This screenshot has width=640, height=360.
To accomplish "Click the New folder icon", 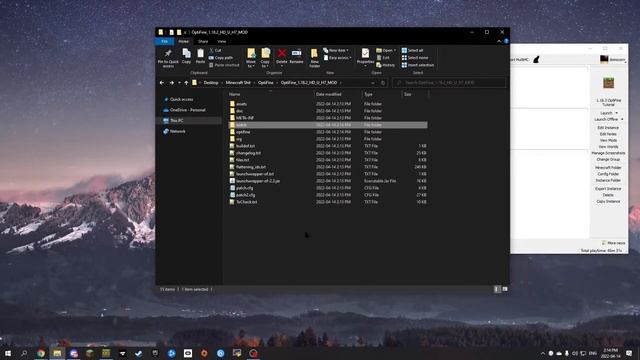I will pyautogui.click(x=314, y=54).
